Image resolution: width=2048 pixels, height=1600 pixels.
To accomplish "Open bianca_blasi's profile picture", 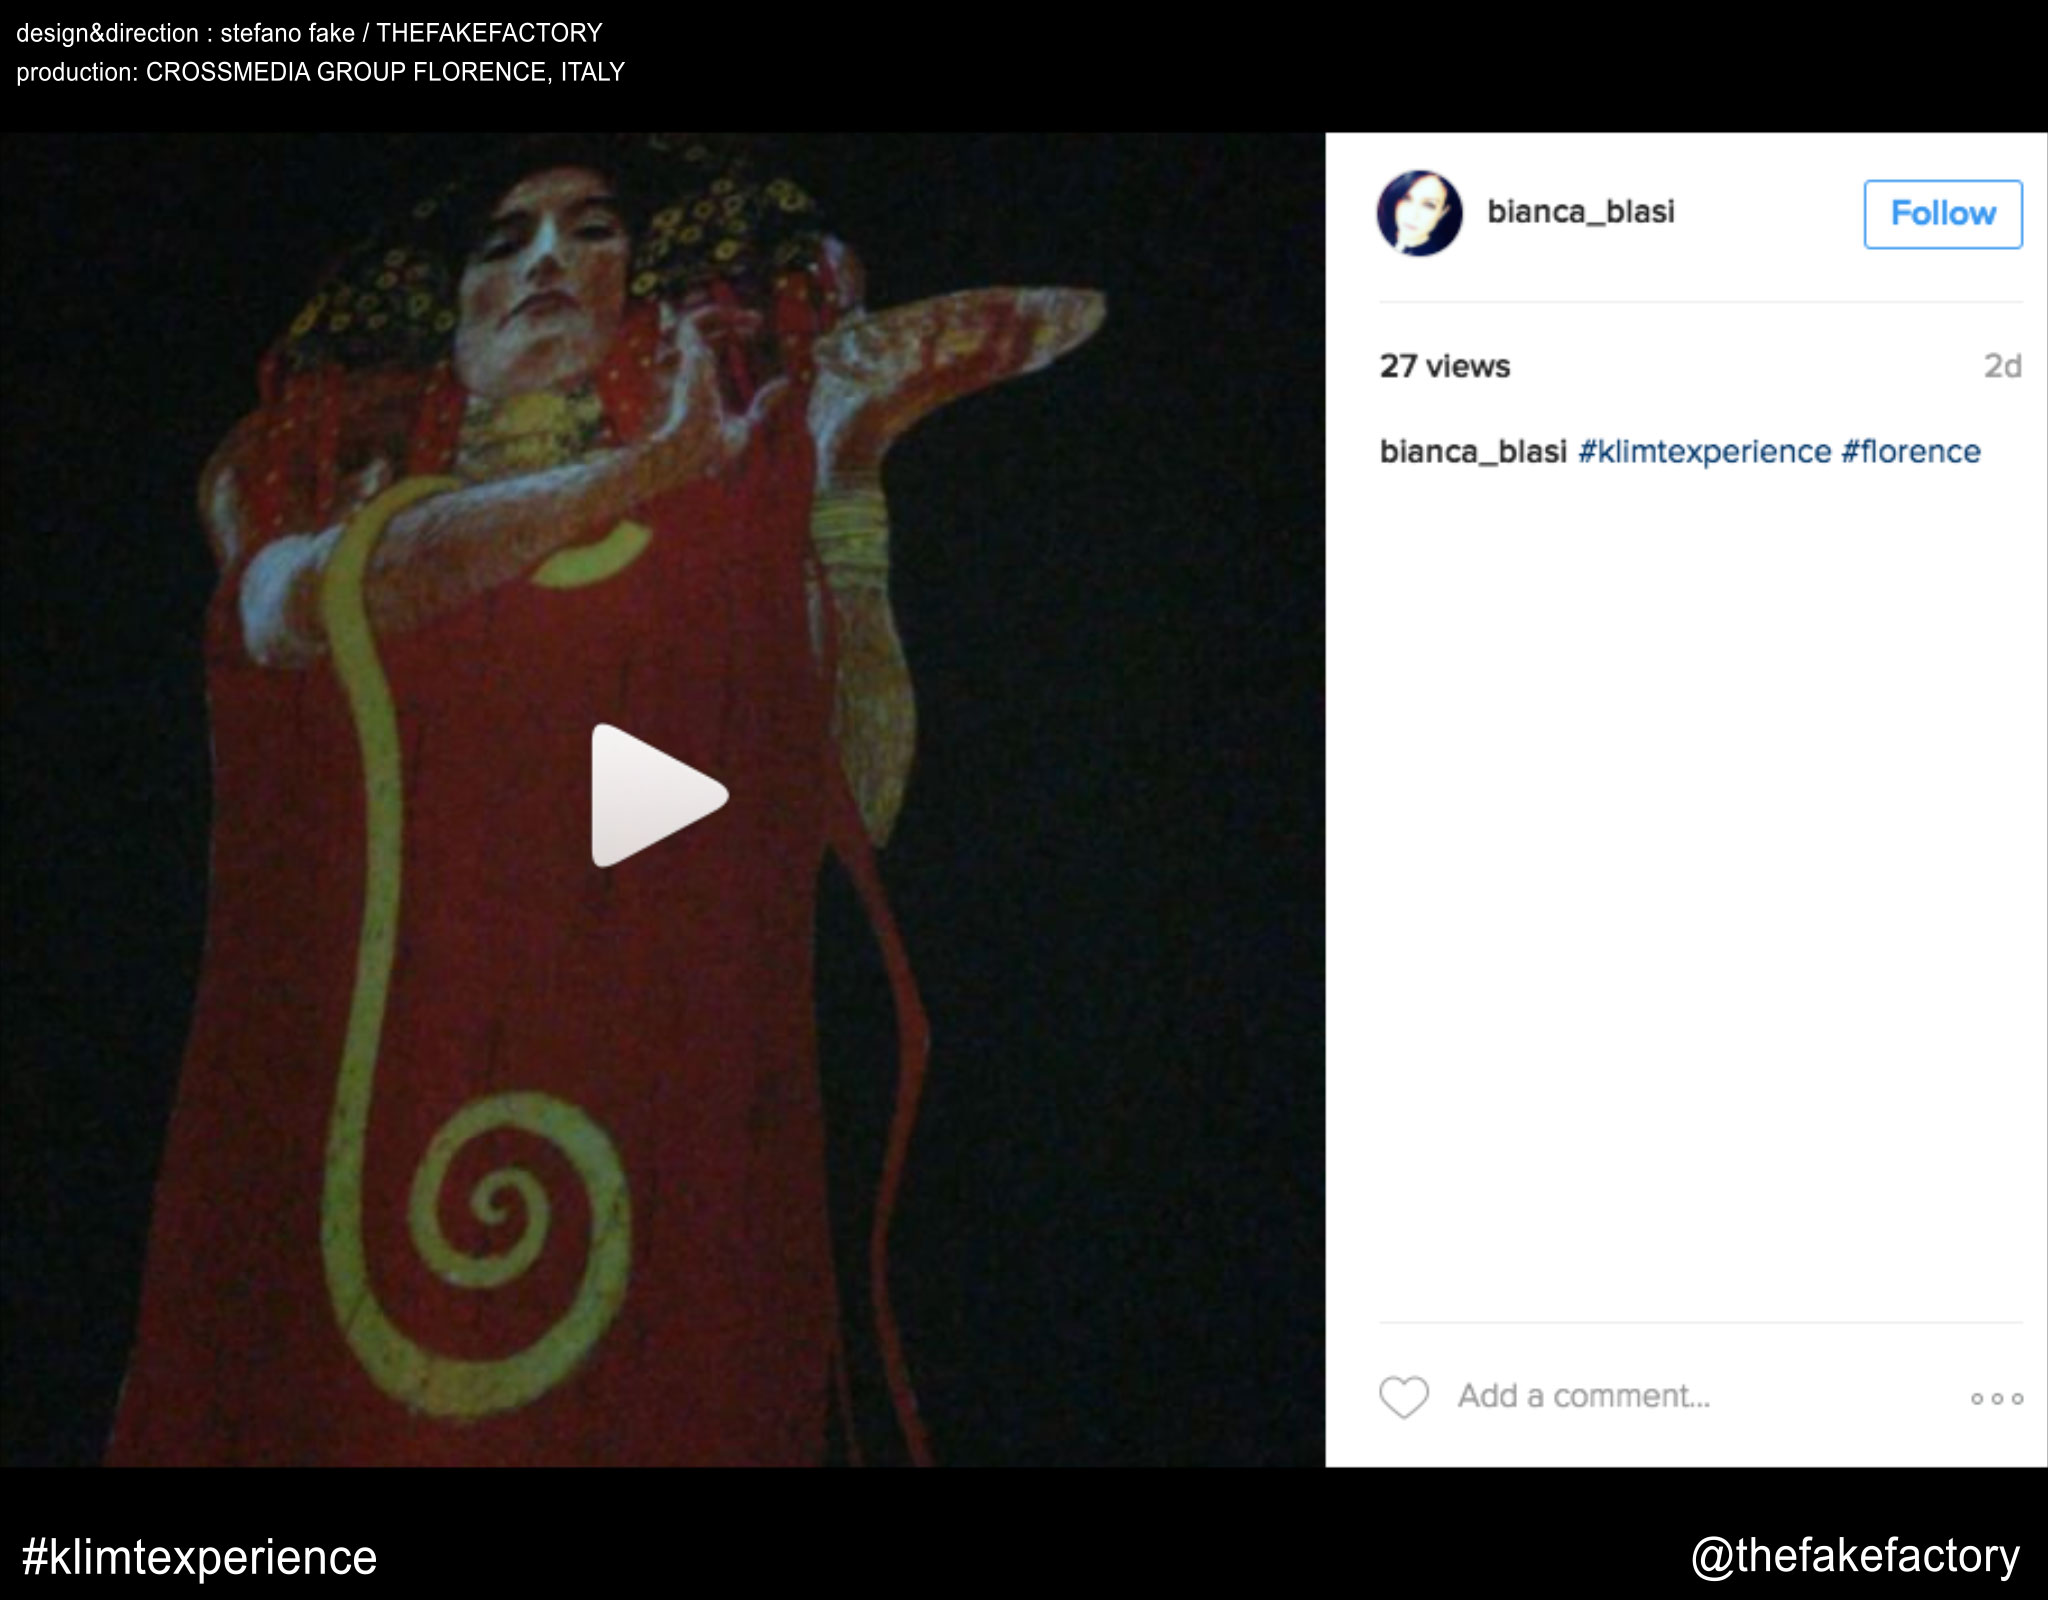I will click(x=1419, y=213).
